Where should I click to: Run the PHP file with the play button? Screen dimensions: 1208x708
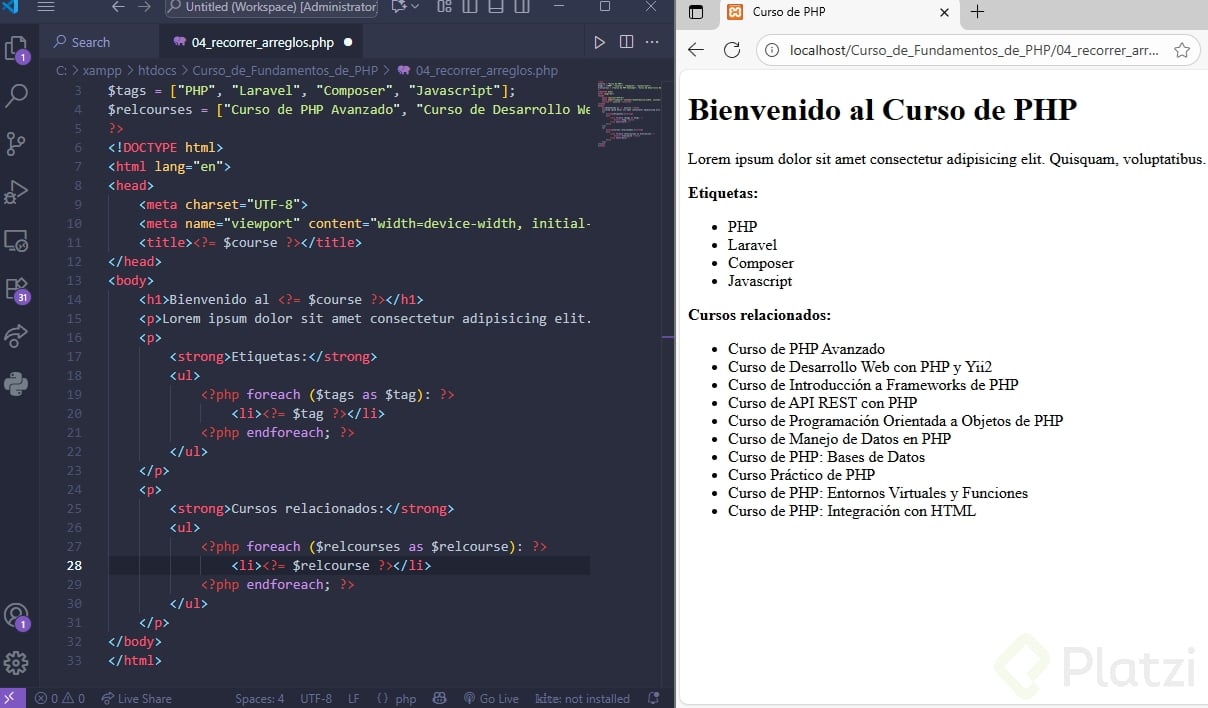point(599,42)
